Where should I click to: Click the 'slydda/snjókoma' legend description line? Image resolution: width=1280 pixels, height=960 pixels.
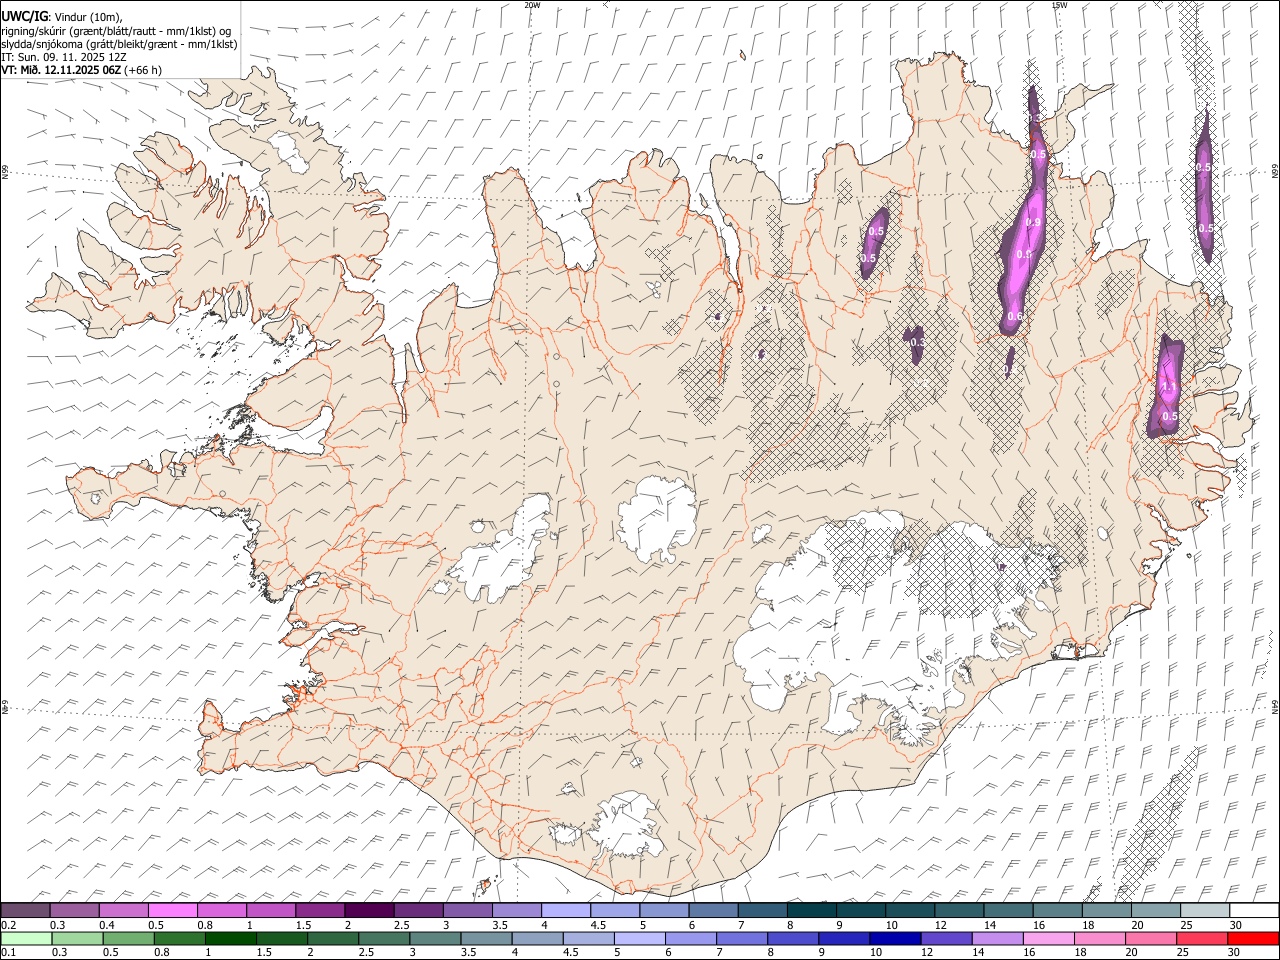coord(119,44)
